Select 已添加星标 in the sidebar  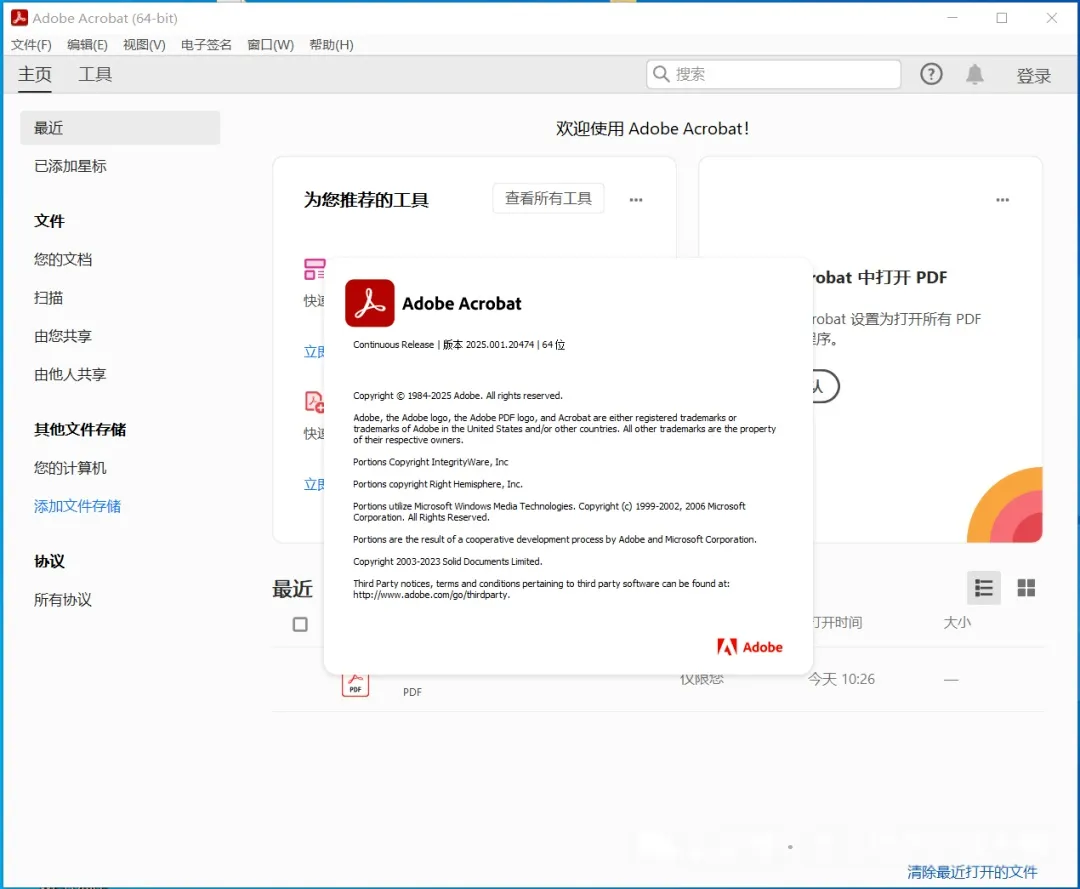click(70, 166)
